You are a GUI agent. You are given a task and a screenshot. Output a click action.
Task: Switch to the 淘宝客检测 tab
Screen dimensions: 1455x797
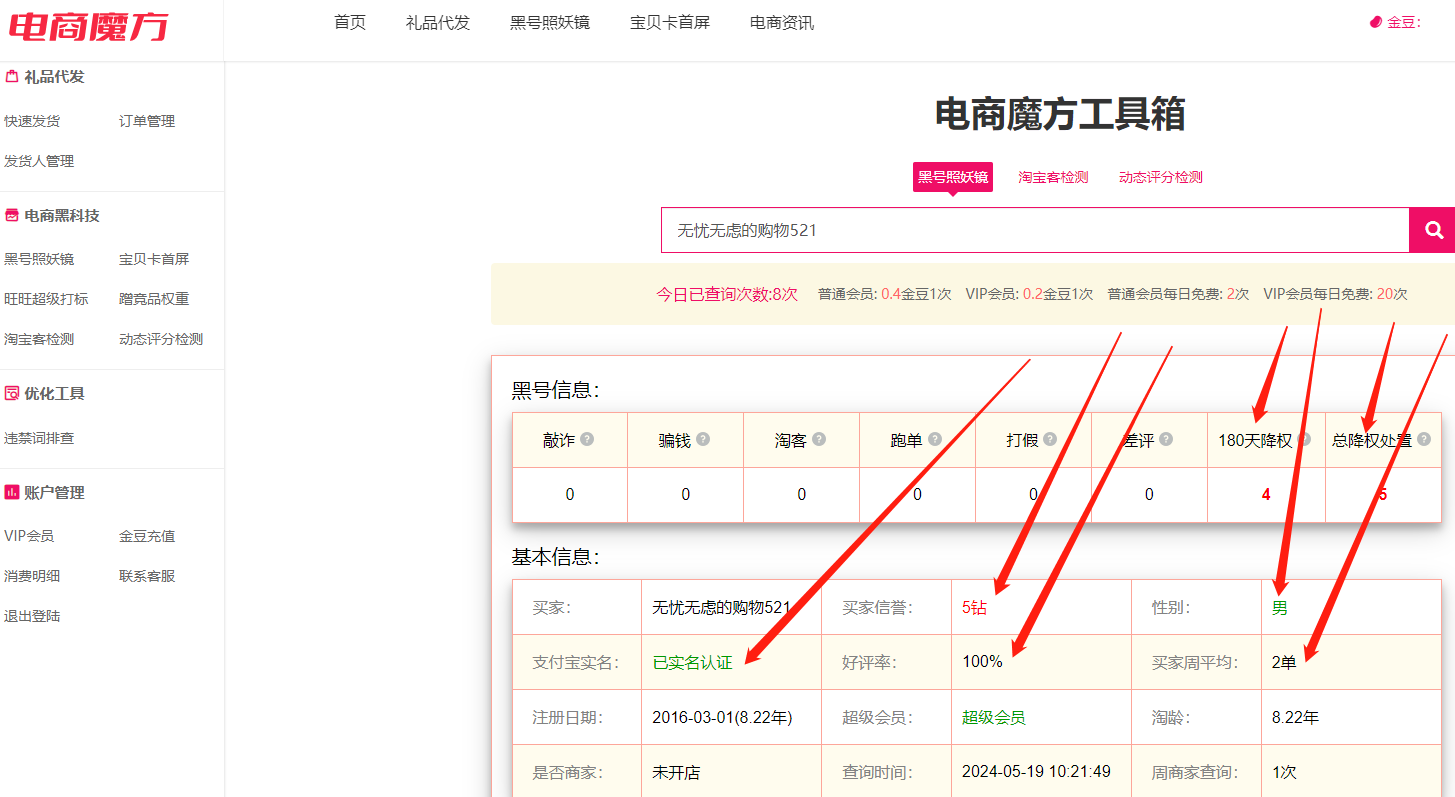click(1053, 177)
